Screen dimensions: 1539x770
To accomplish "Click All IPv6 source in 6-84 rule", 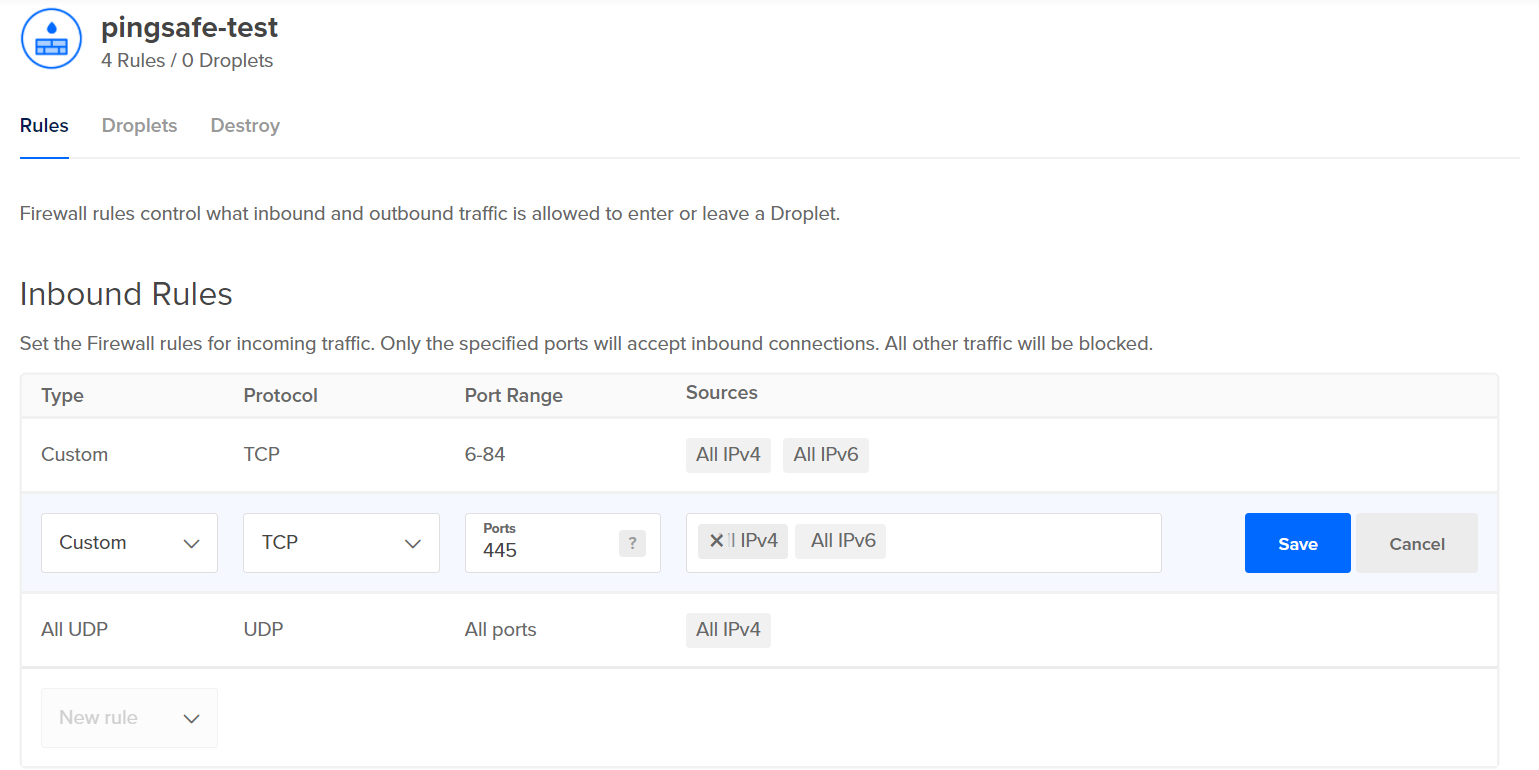I will click(825, 455).
